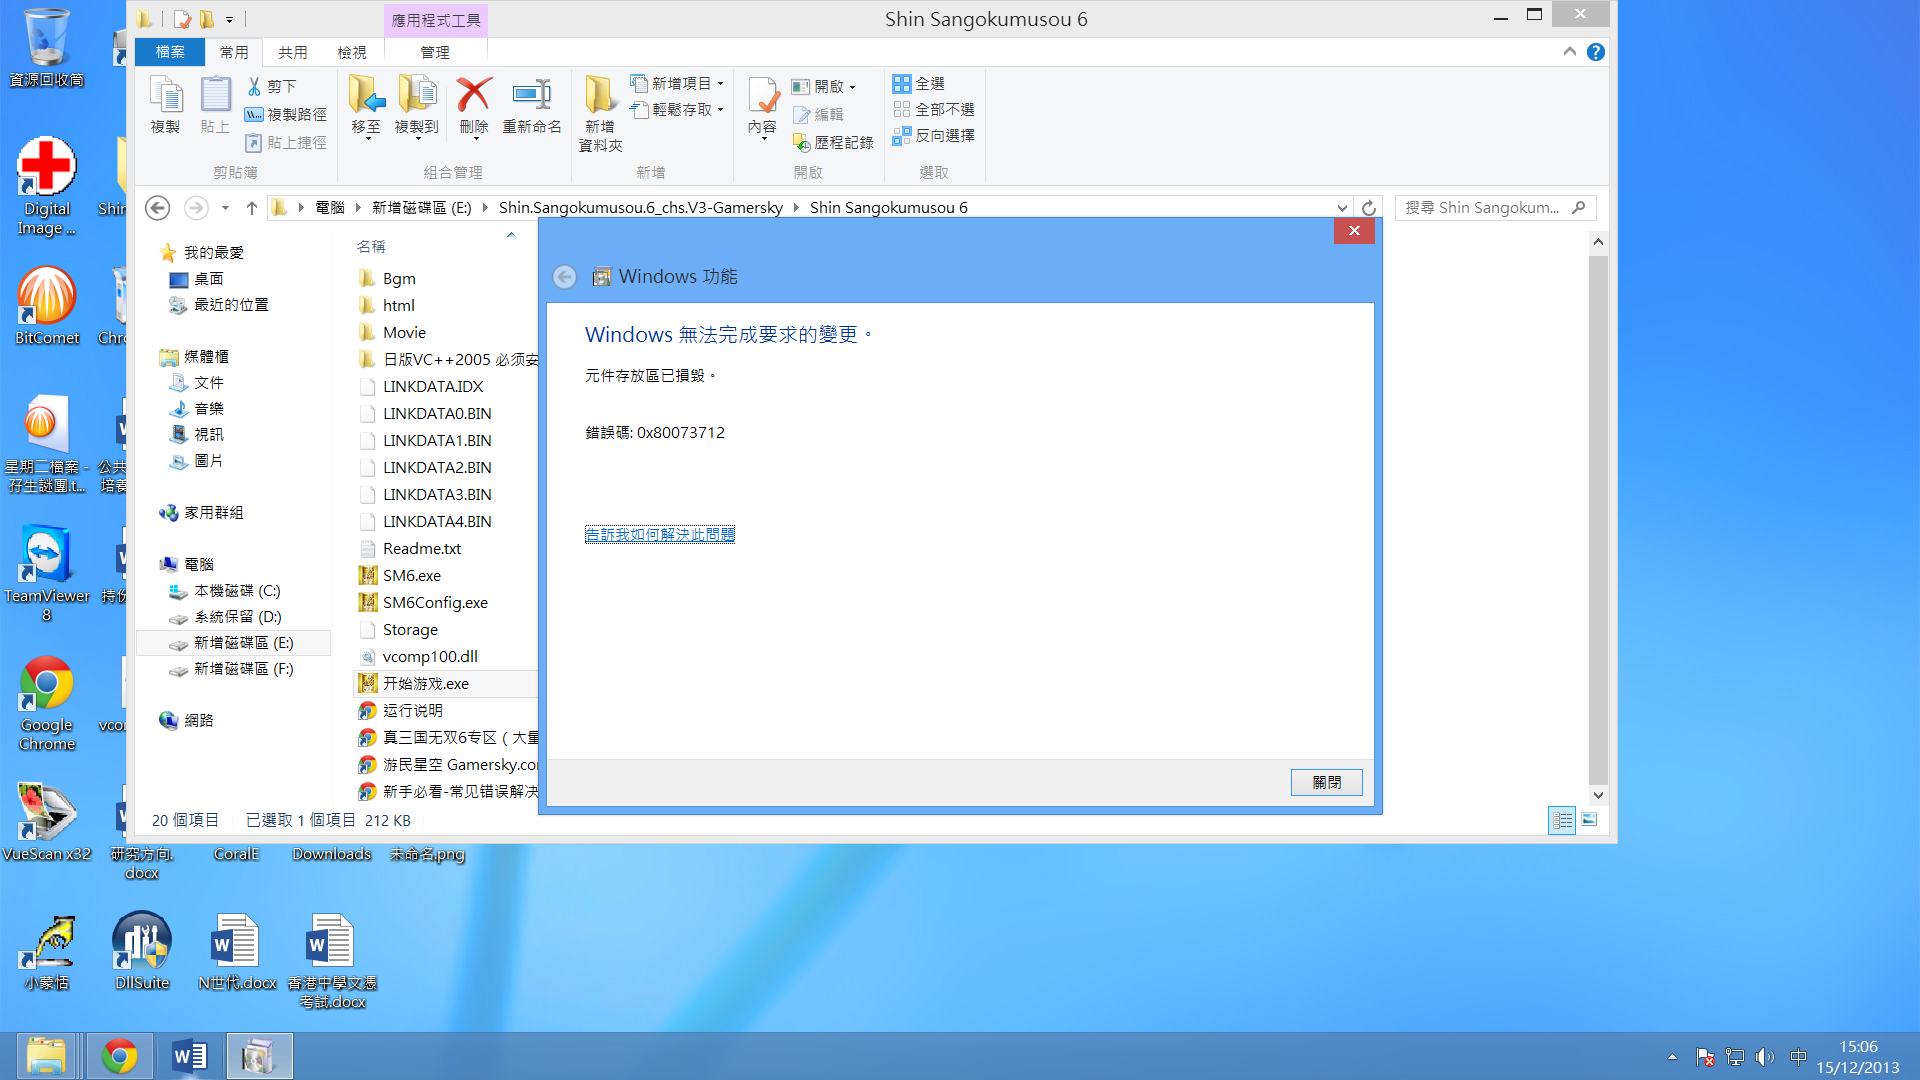Open the Application Tools (應用程式工具) tab

[436, 20]
